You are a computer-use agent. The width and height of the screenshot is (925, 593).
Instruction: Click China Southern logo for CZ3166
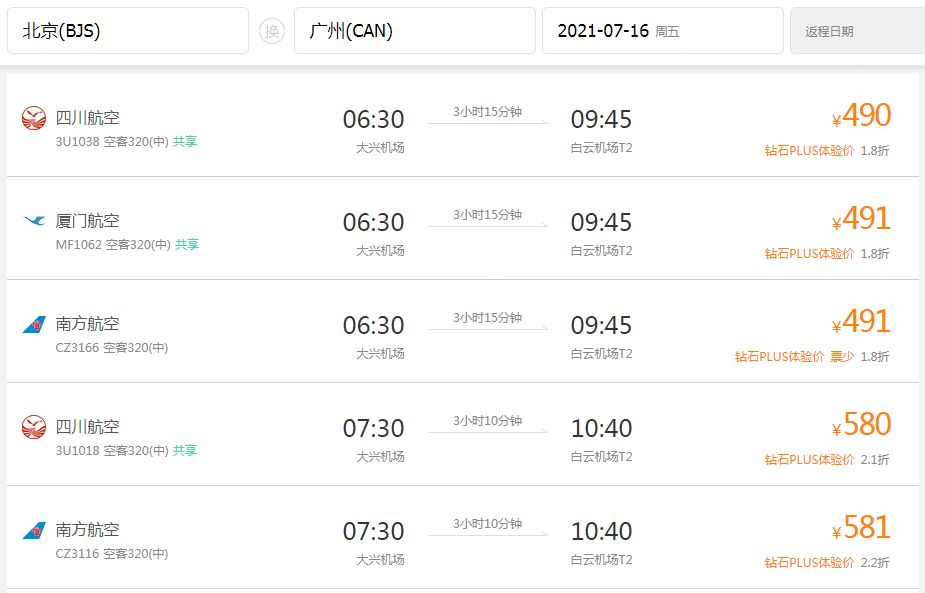click(x=34, y=324)
